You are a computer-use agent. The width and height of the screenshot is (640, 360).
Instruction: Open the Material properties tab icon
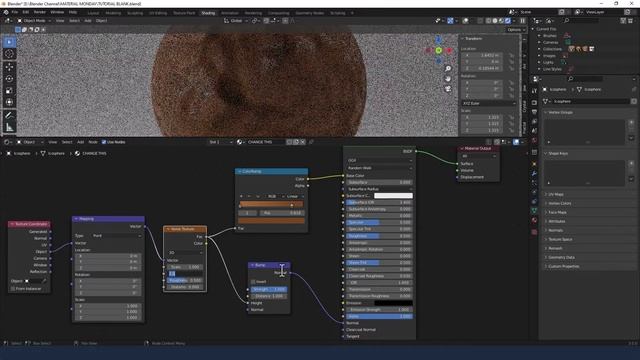pos(534,220)
